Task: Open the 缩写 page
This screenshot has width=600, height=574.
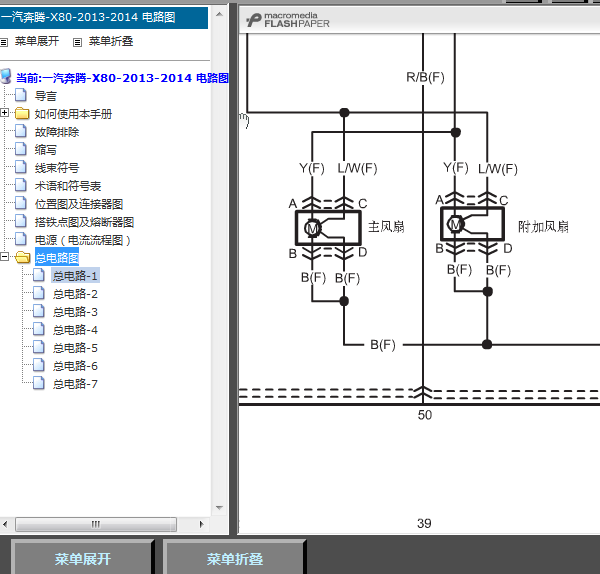Action: [x=46, y=150]
